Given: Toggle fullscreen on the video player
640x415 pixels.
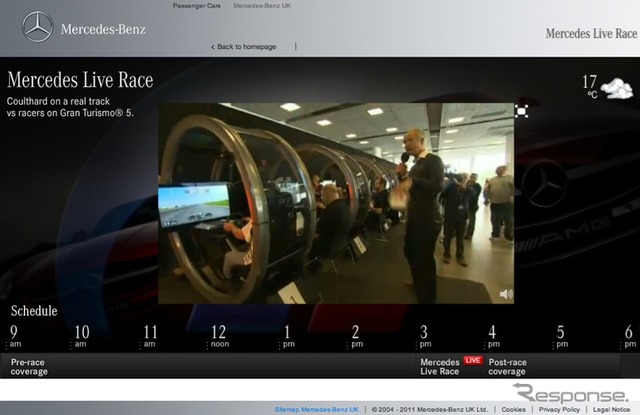Looking at the screenshot, I should click(521, 111).
